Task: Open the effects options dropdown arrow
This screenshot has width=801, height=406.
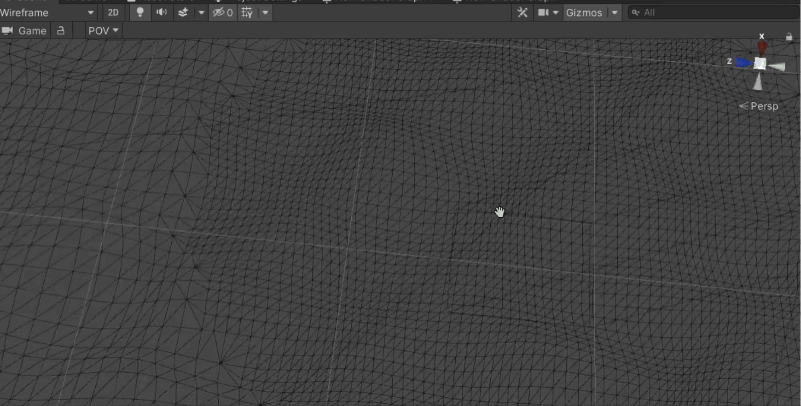Action: [x=201, y=13]
